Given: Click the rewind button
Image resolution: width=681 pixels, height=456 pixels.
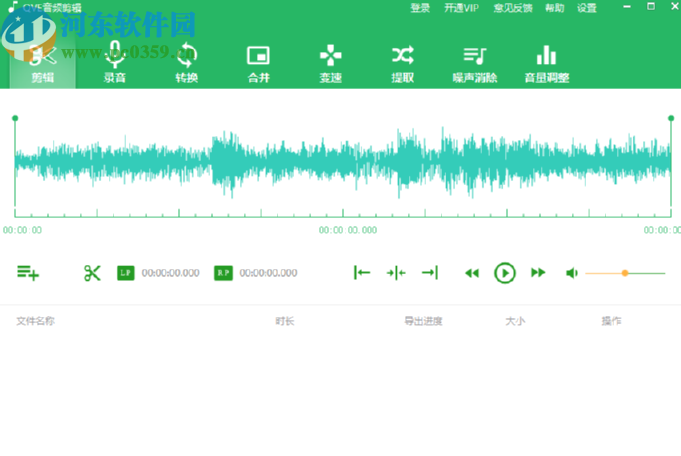Looking at the screenshot, I should point(472,273).
